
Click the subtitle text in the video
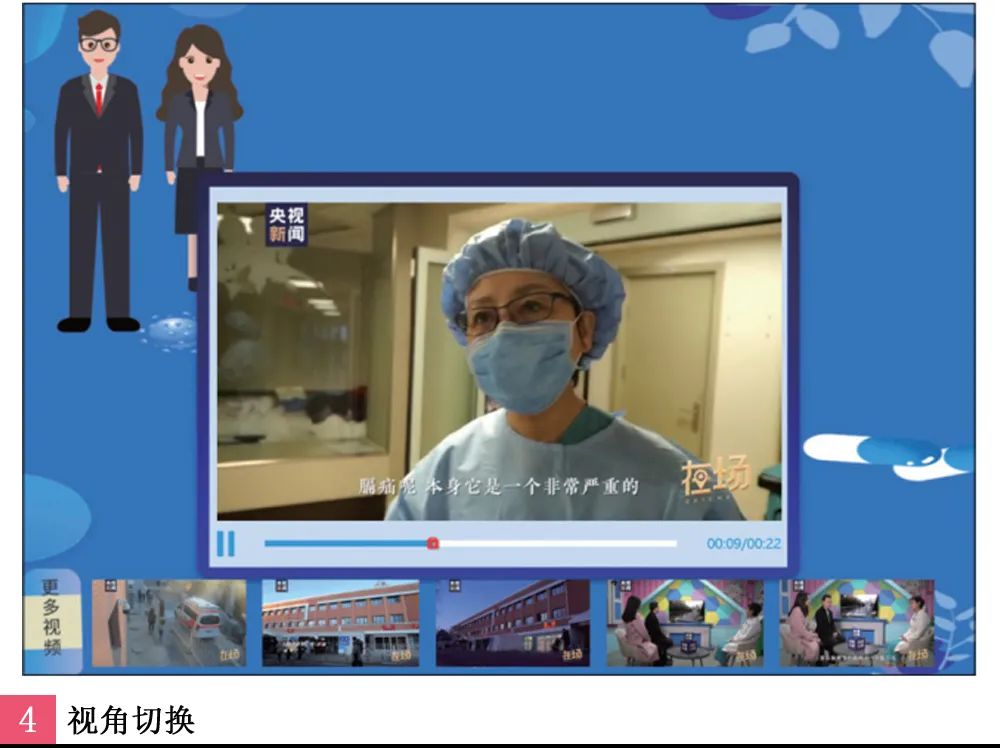(498, 487)
